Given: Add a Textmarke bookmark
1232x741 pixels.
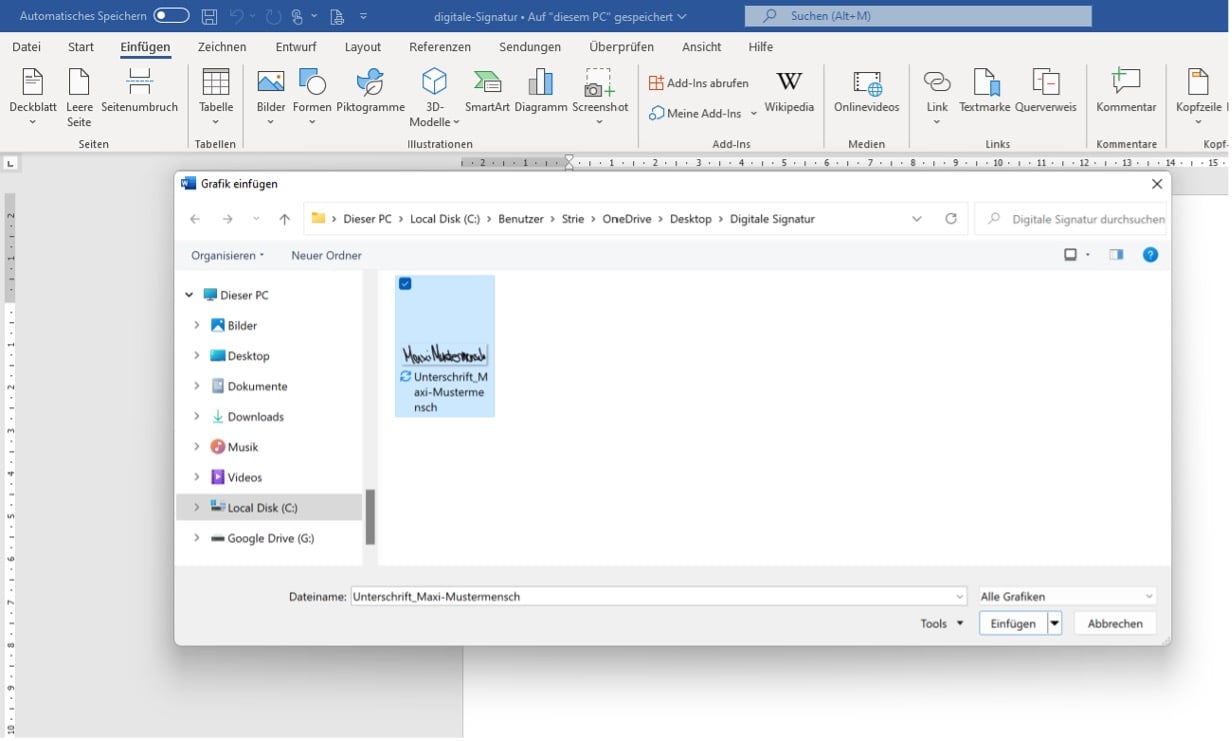Looking at the screenshot, I should (985, 92).
